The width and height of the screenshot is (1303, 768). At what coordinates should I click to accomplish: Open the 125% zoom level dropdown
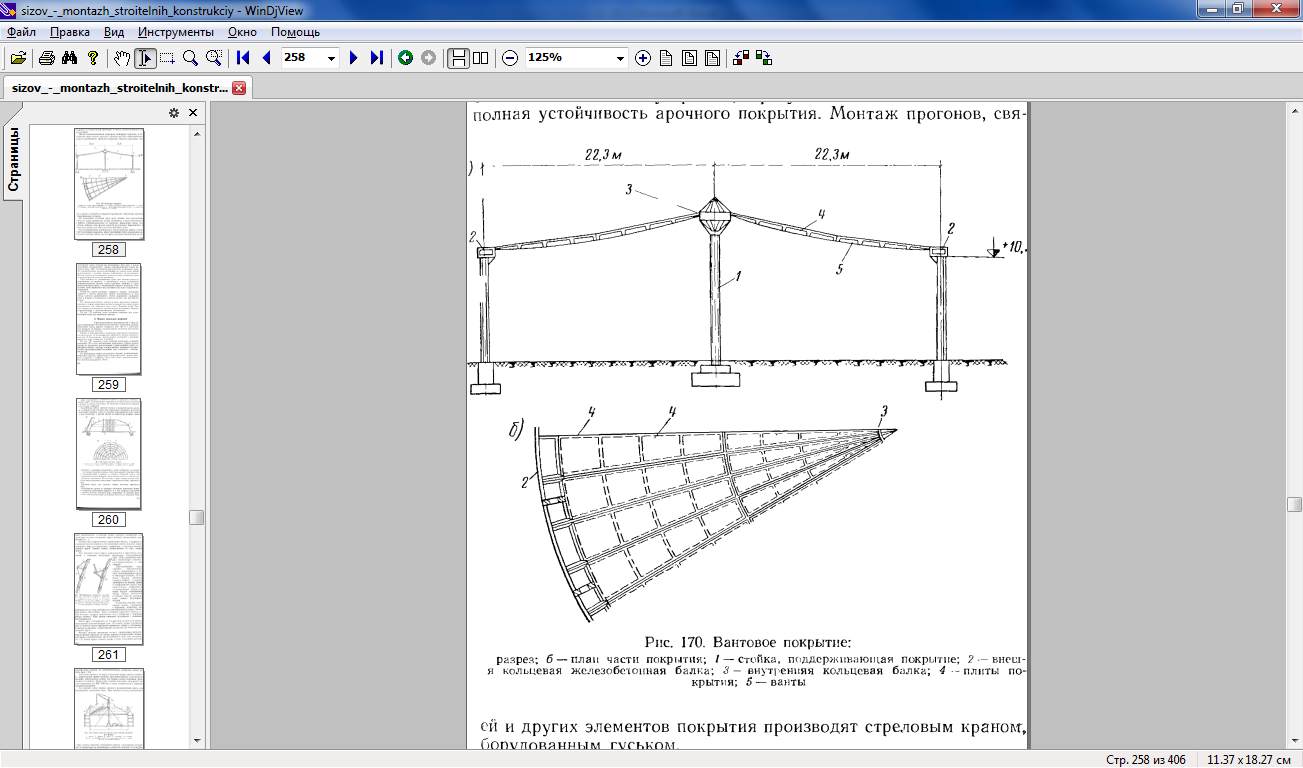622,58
